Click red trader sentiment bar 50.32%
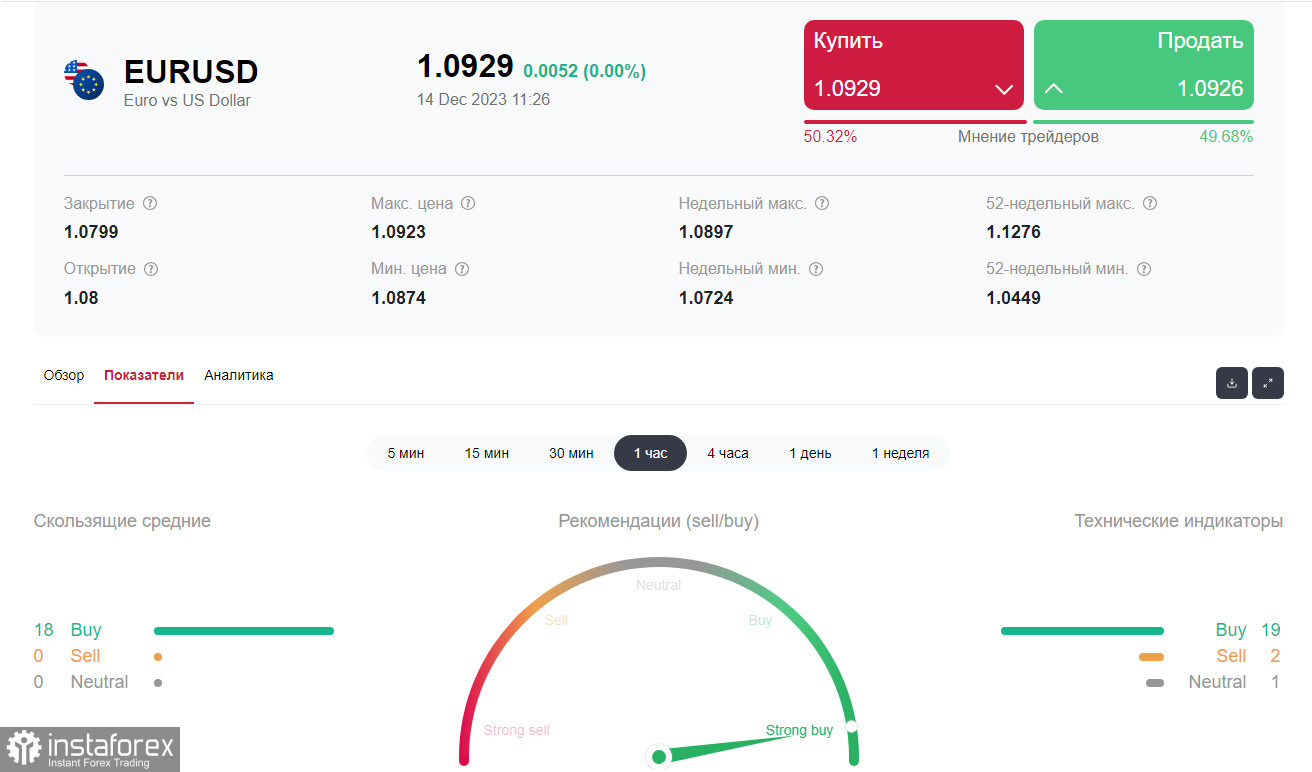 [915, 122]
